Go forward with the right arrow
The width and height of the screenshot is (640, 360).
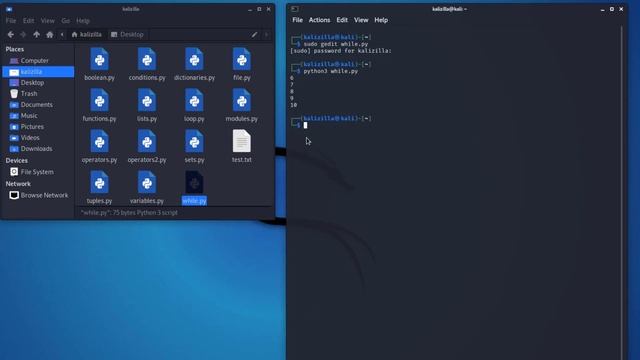tap(23, 35)
